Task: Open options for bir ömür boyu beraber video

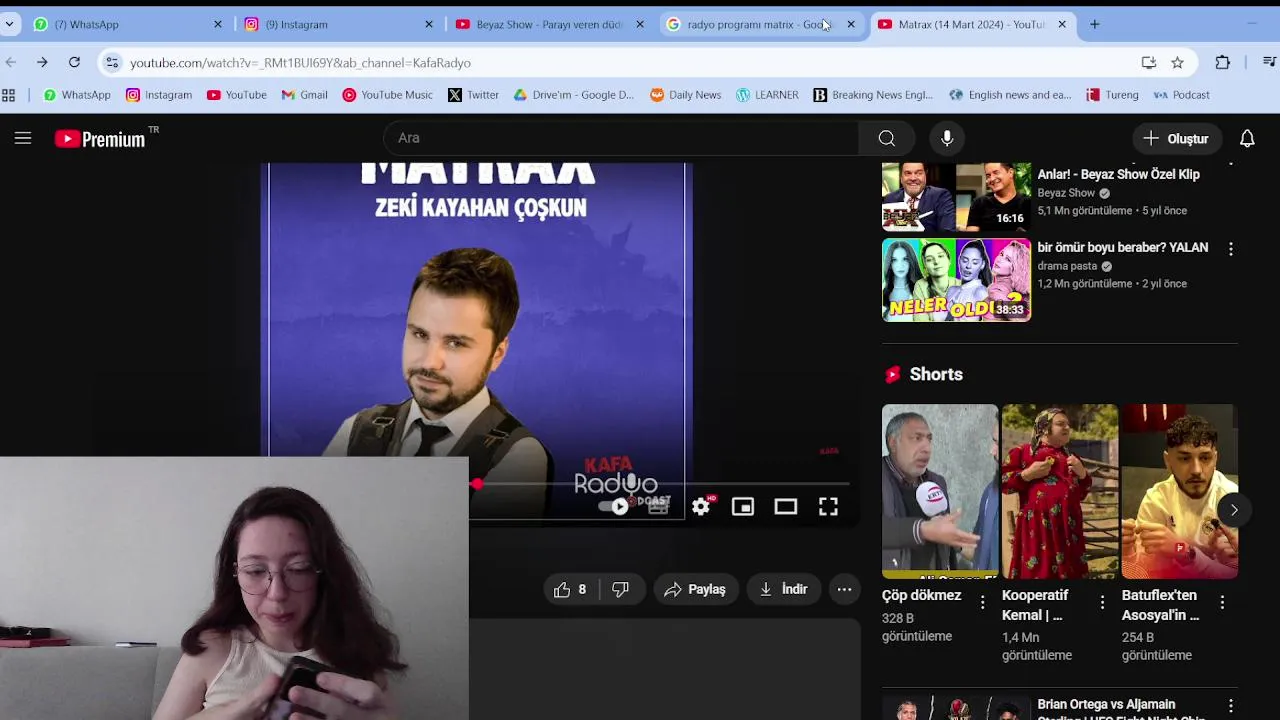Action: (x=1231, y=249)
